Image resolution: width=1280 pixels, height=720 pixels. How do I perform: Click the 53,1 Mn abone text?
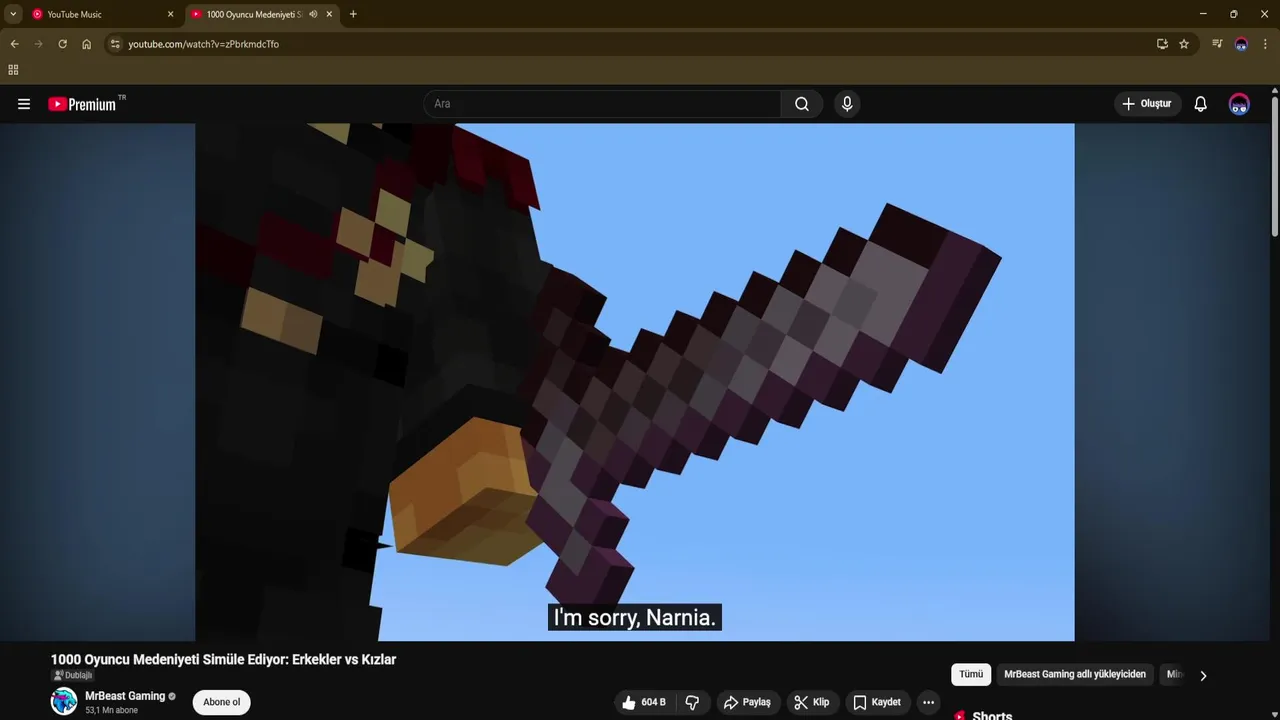coord(111,710)
